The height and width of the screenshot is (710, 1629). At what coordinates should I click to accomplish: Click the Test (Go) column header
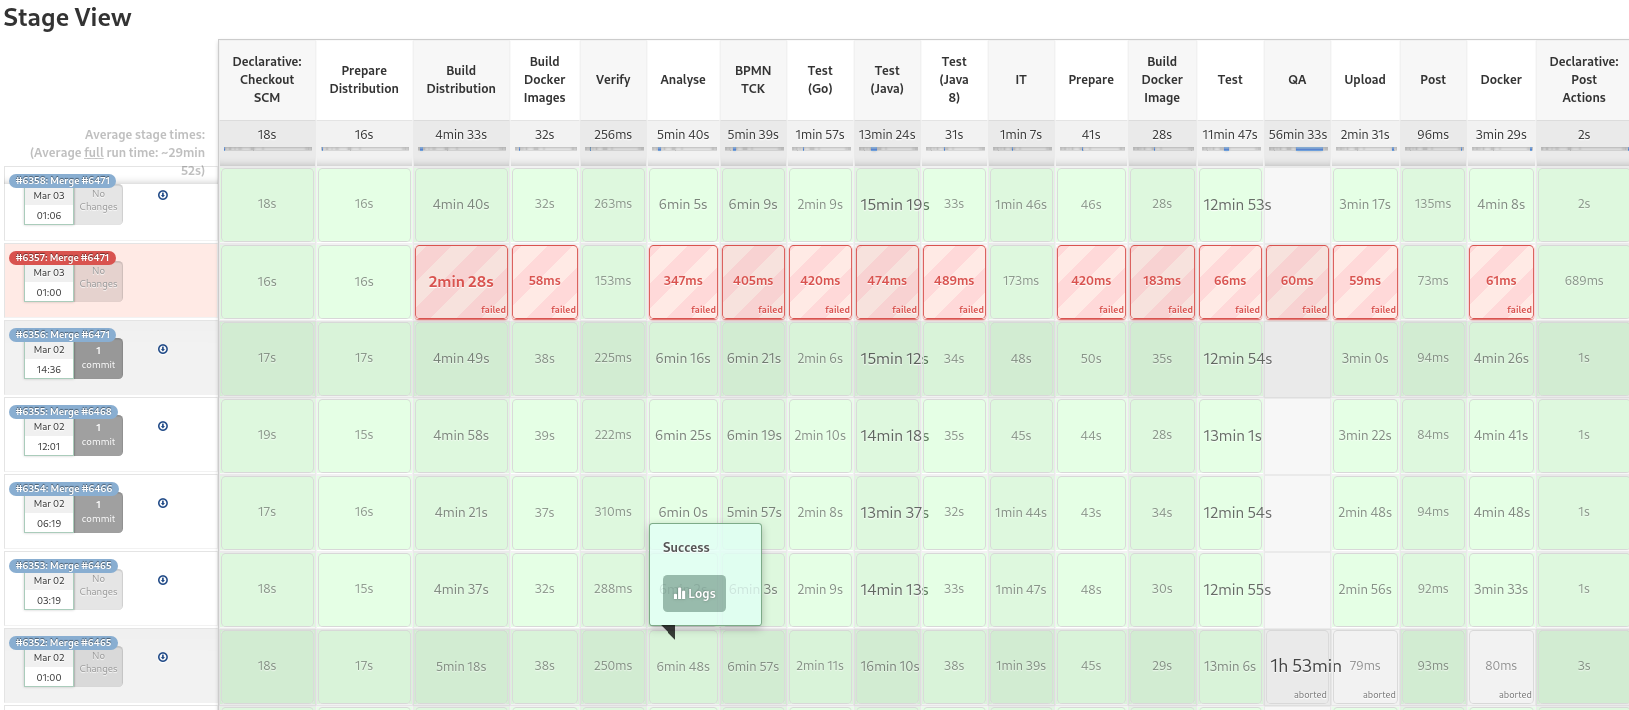820,80
